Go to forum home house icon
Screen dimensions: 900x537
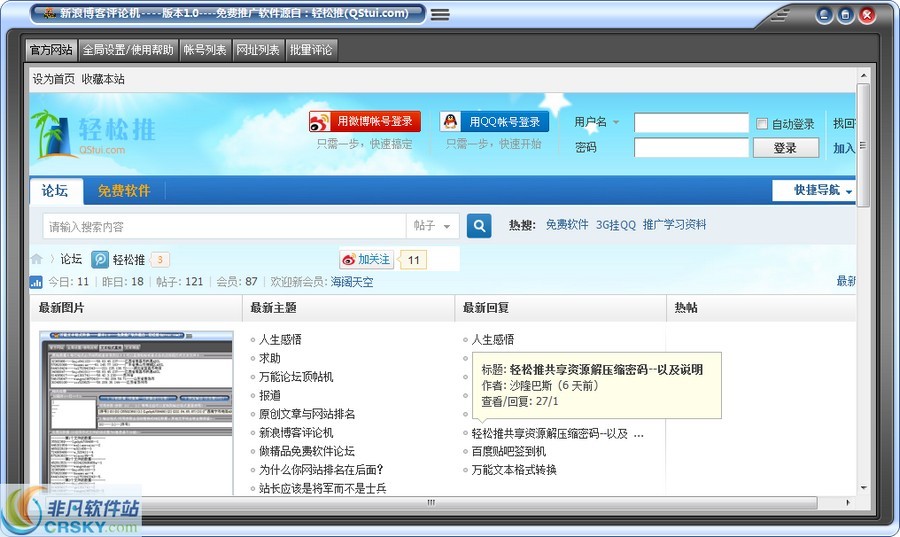pyautogui.click(x=37, y=259)
